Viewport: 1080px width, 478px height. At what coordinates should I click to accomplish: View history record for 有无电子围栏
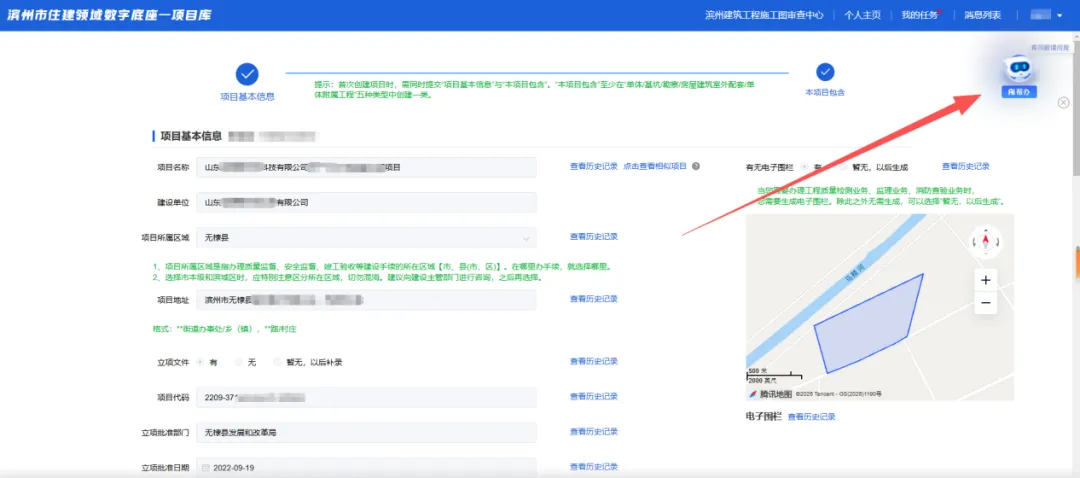tap(966, 166)
